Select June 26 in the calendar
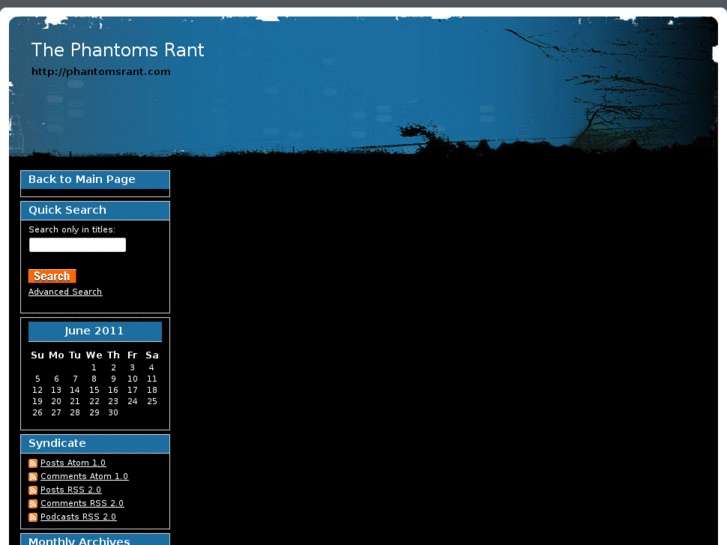 click(37, 412)
